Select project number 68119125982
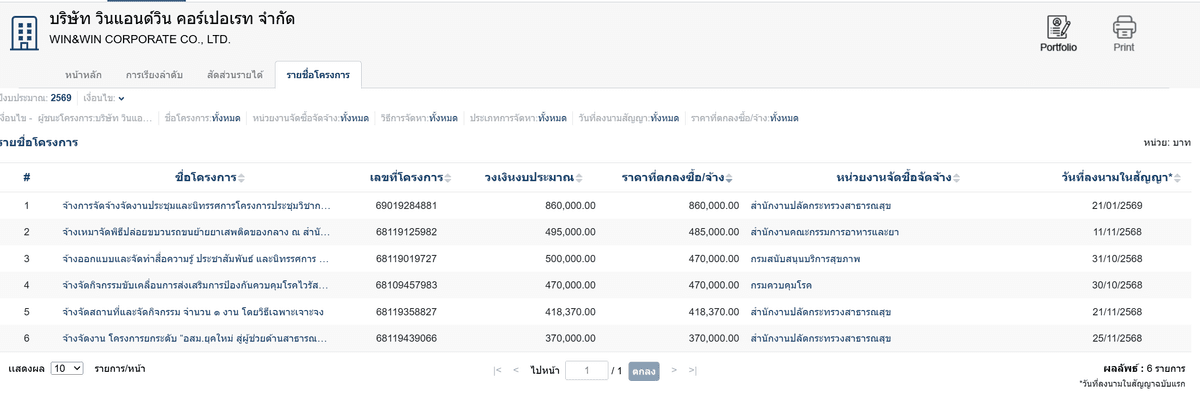The height and width of the screenshot is (393, 1200). point(406,232)
